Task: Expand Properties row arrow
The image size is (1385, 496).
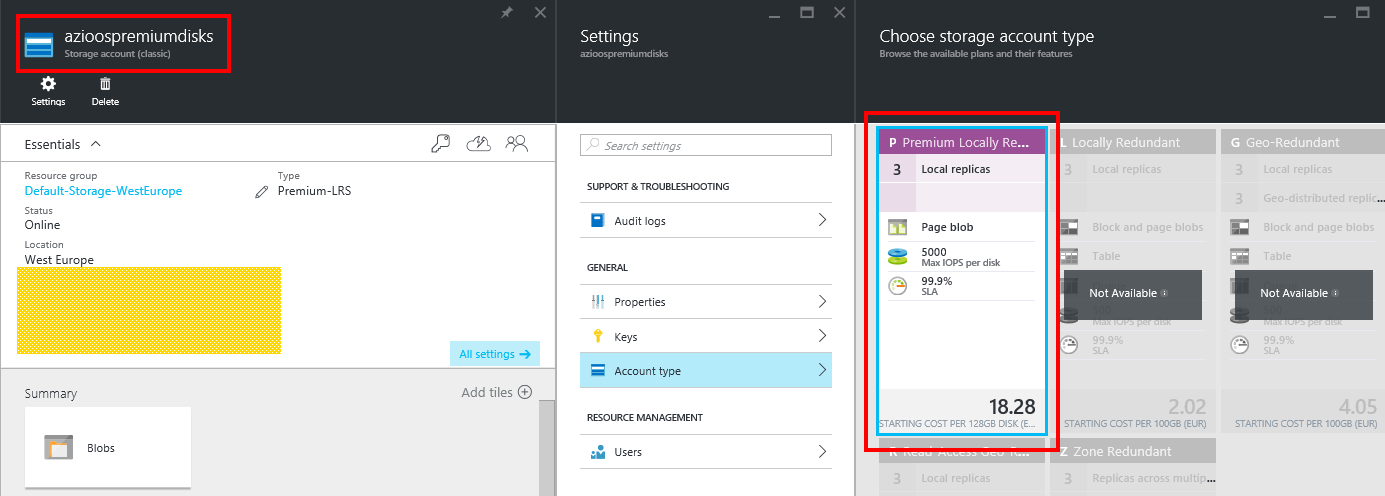Action: (822, 301)
